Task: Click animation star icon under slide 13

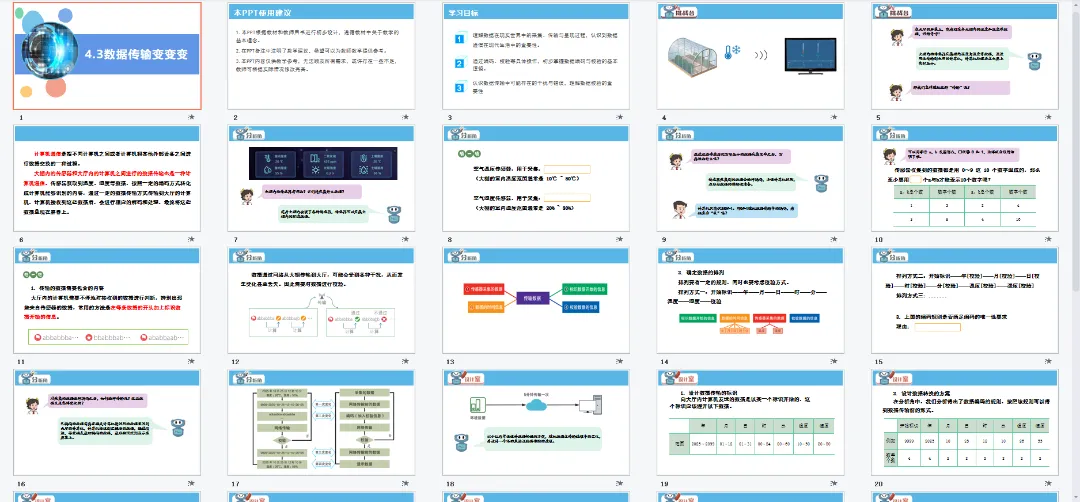Action: pos(621,362)
